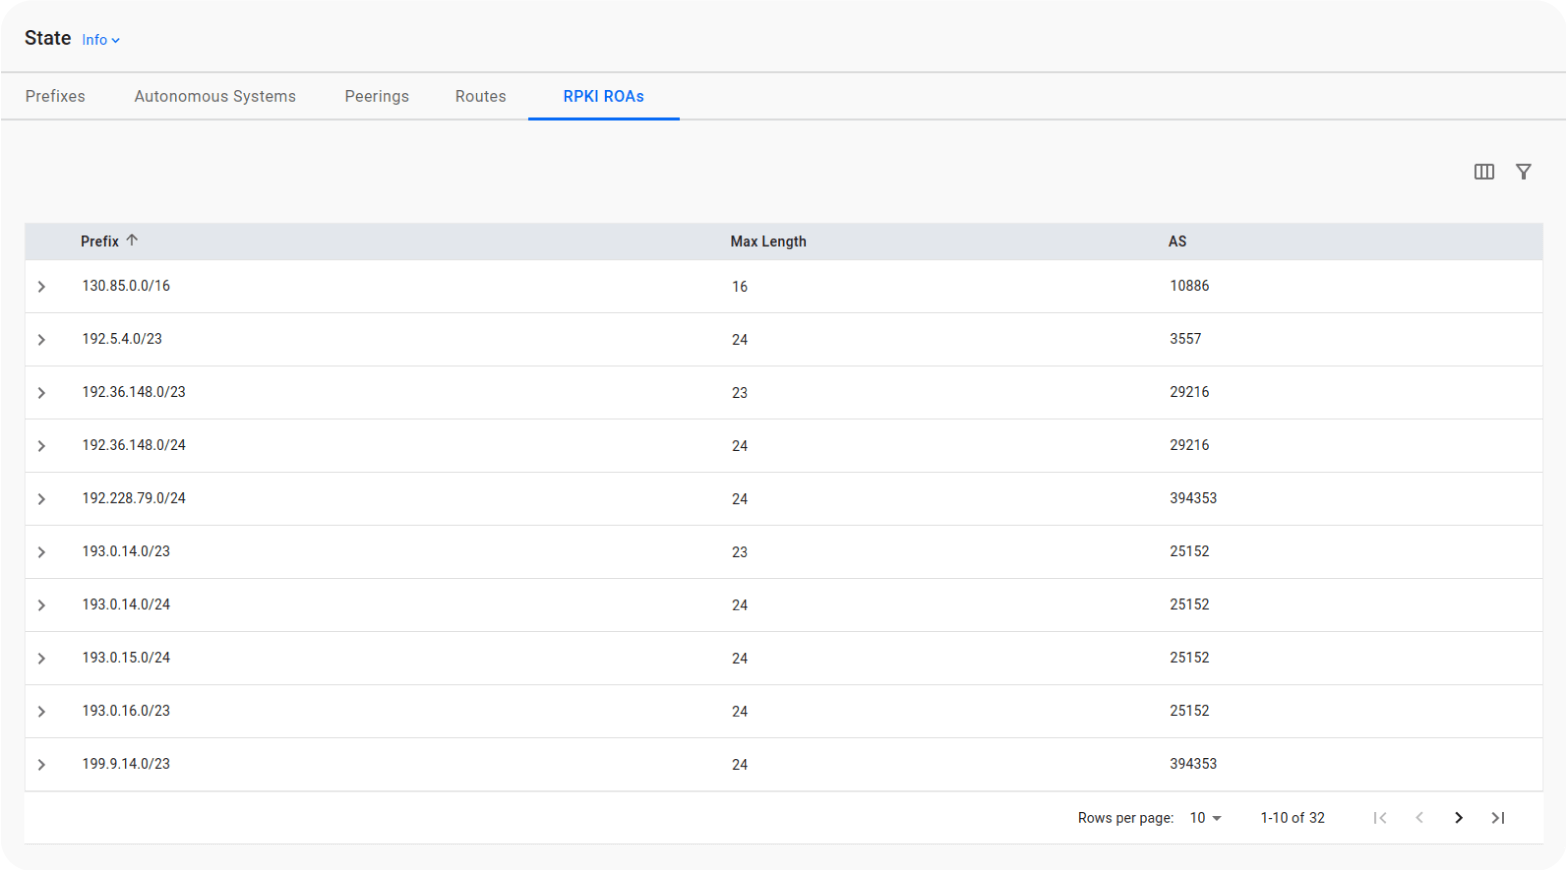The image size is (1566, 870).
Task: Go to the next page of results
Action: [x=1458, y=818]
